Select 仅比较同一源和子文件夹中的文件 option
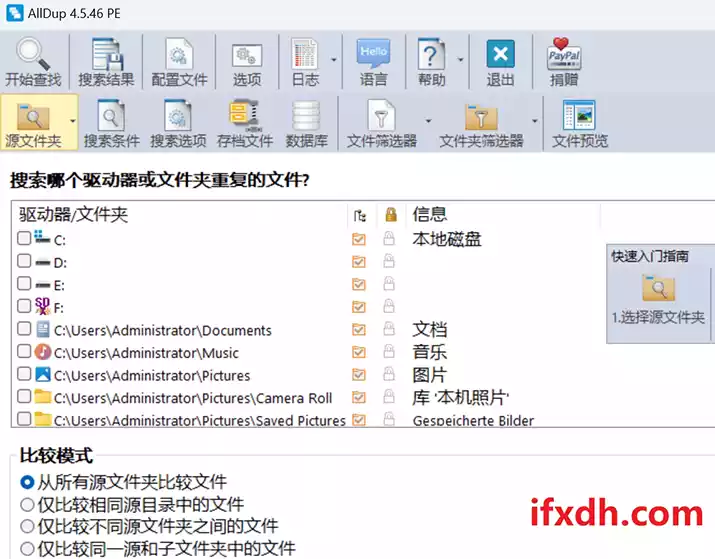 [x=27, y=548]
